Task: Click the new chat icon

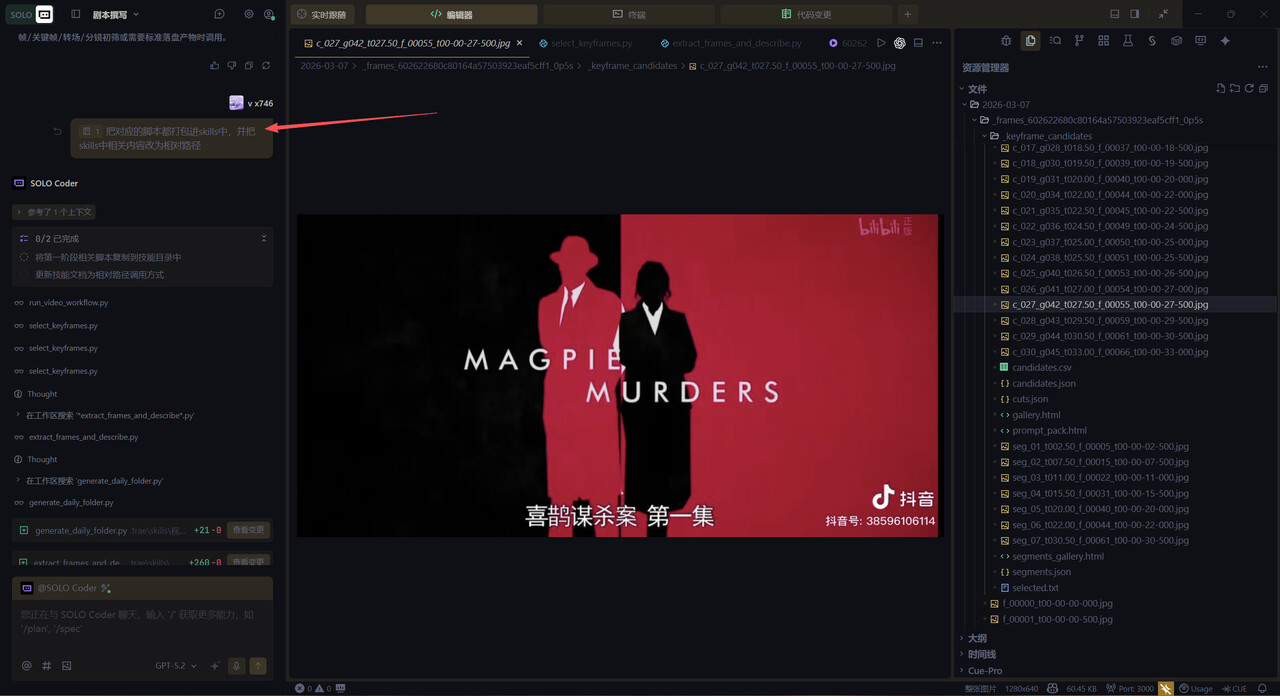Action: (x=219, y=15)
